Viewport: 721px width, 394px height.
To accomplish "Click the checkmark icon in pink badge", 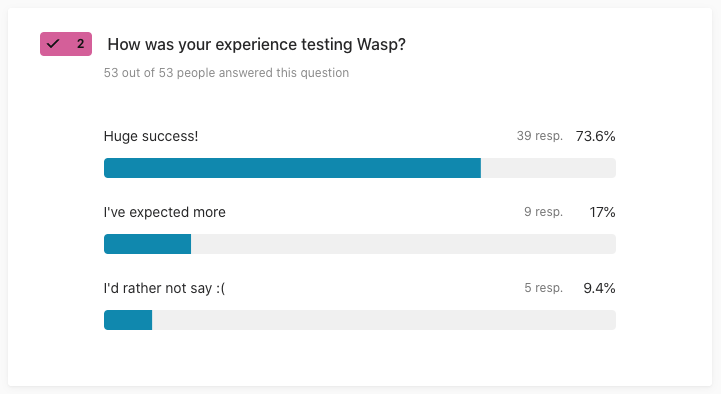I will point(53,44).
